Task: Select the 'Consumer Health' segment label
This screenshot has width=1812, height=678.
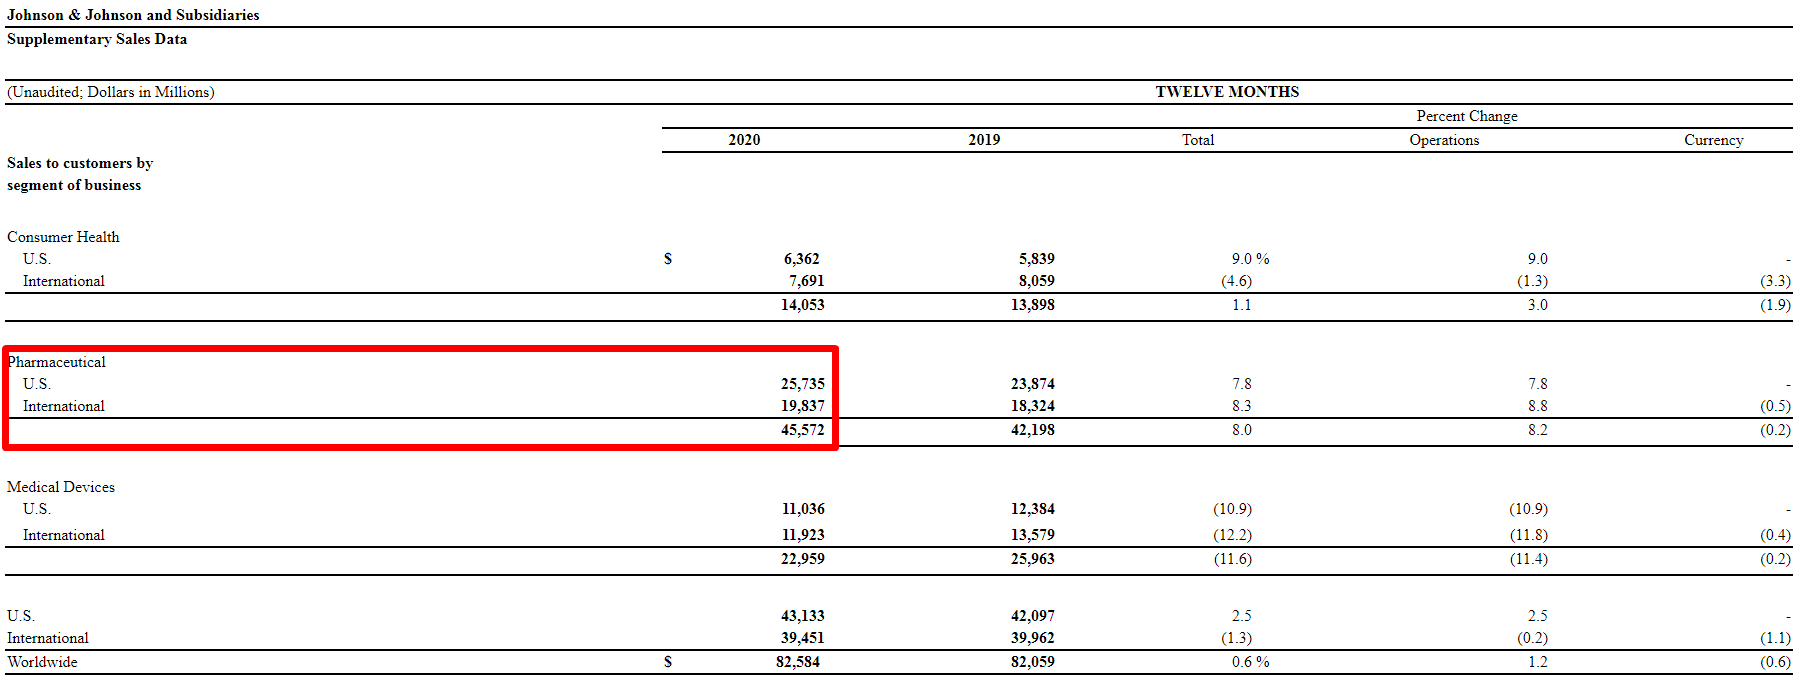Action: [63, 237]
